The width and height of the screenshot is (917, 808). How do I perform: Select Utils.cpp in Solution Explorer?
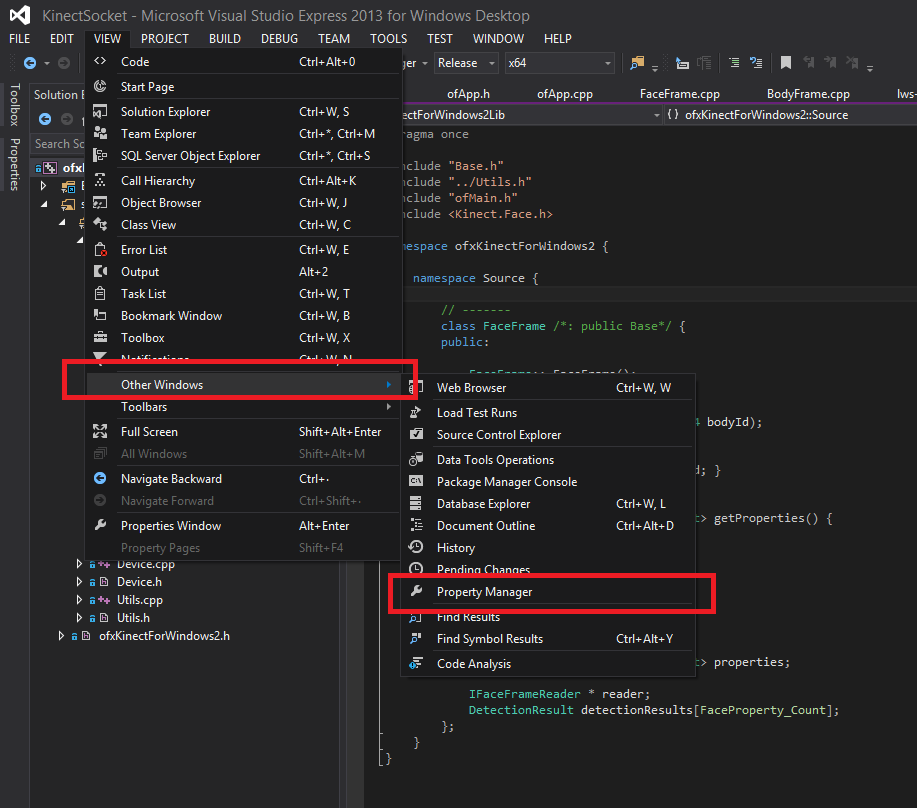coord(140,600)
